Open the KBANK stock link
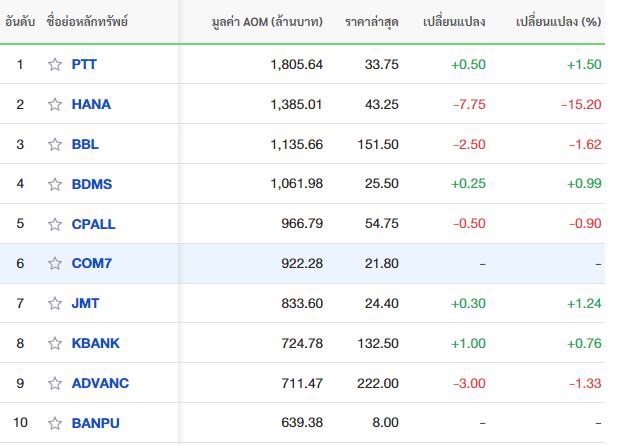The height and width of the screenshot is (445, 621). click(95, 343)
